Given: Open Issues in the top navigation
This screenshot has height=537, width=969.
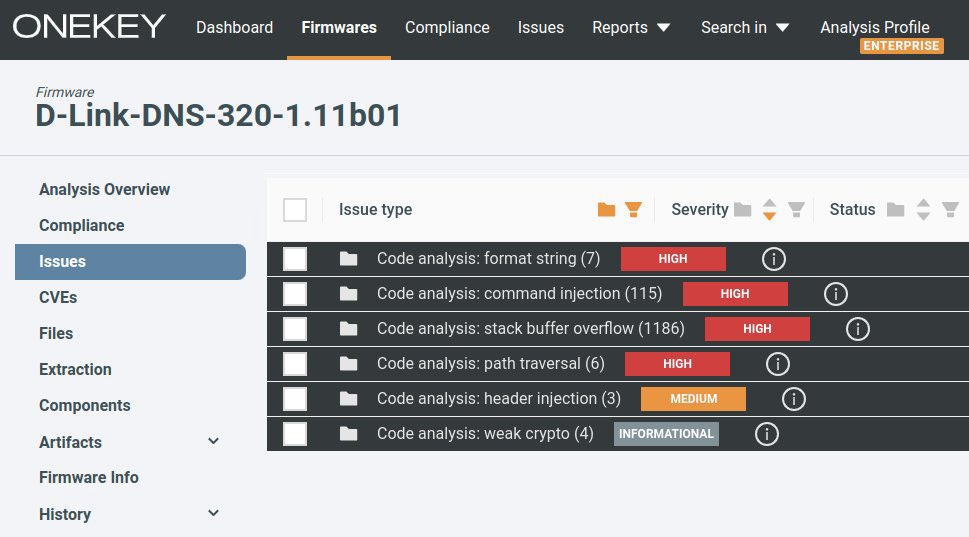Looking at the screenshot, I should pos(541,28).
